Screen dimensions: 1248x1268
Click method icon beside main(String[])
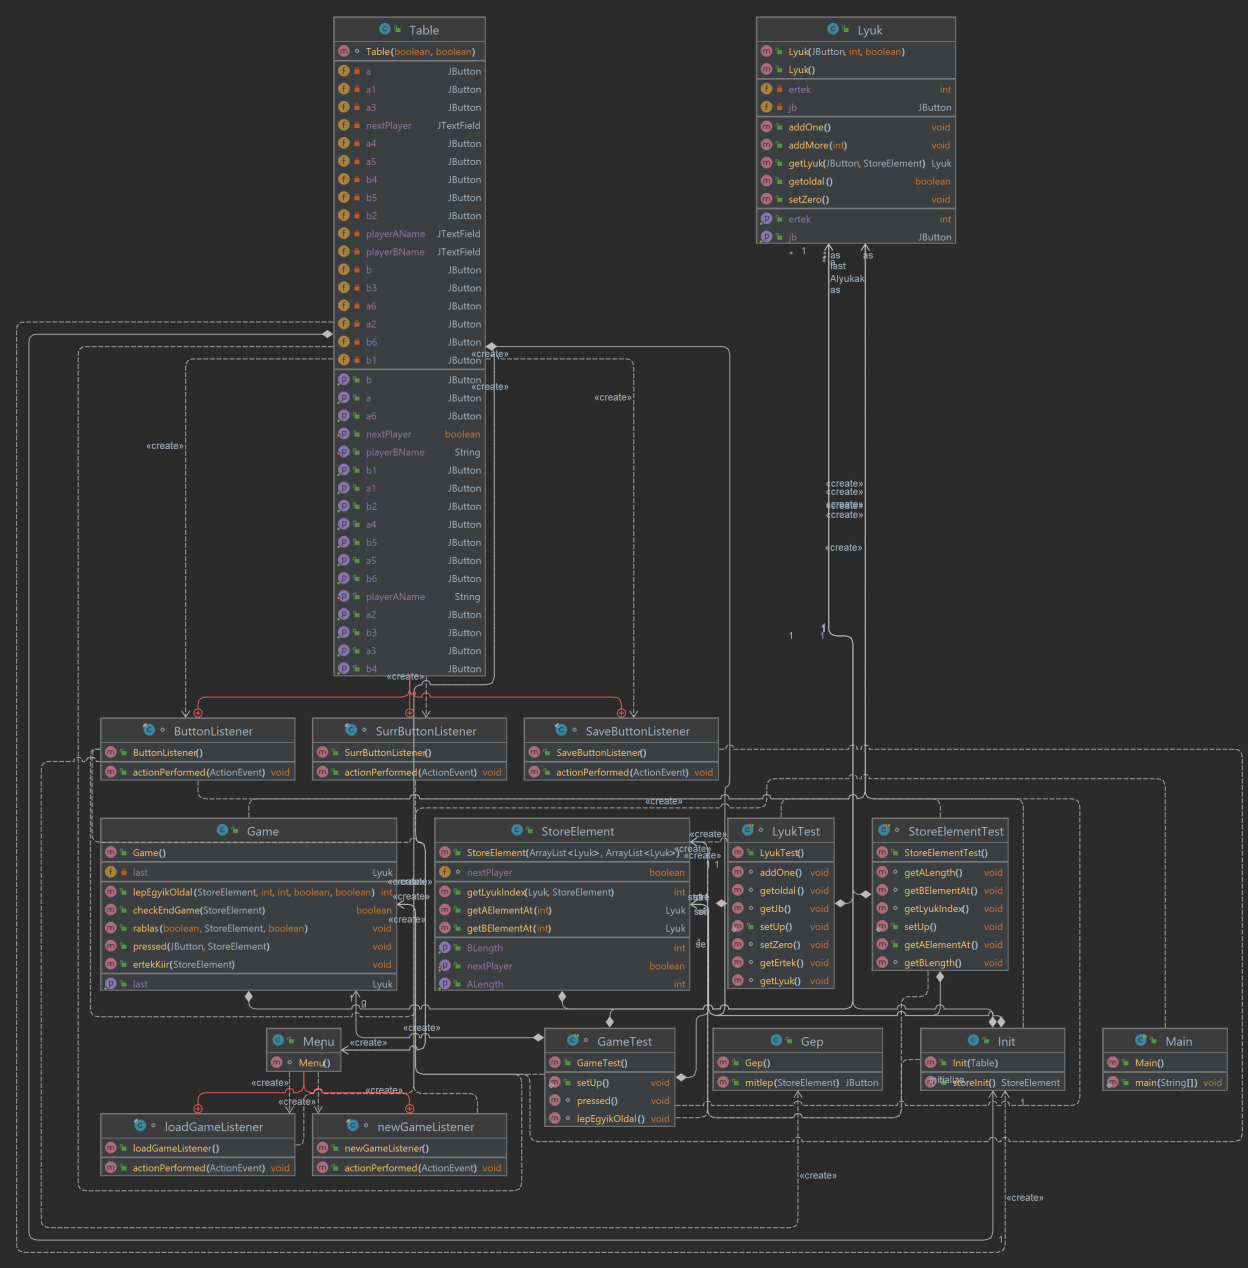1113,1082
